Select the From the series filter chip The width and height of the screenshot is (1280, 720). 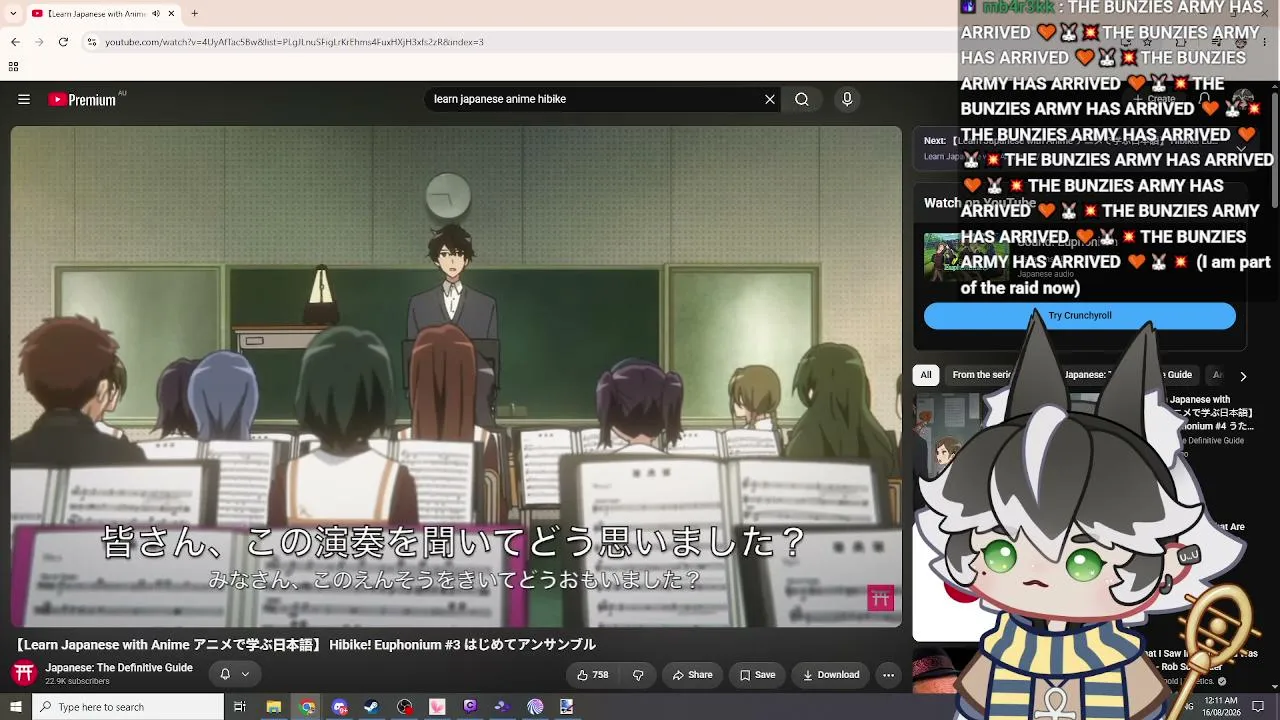pos(980,375)
